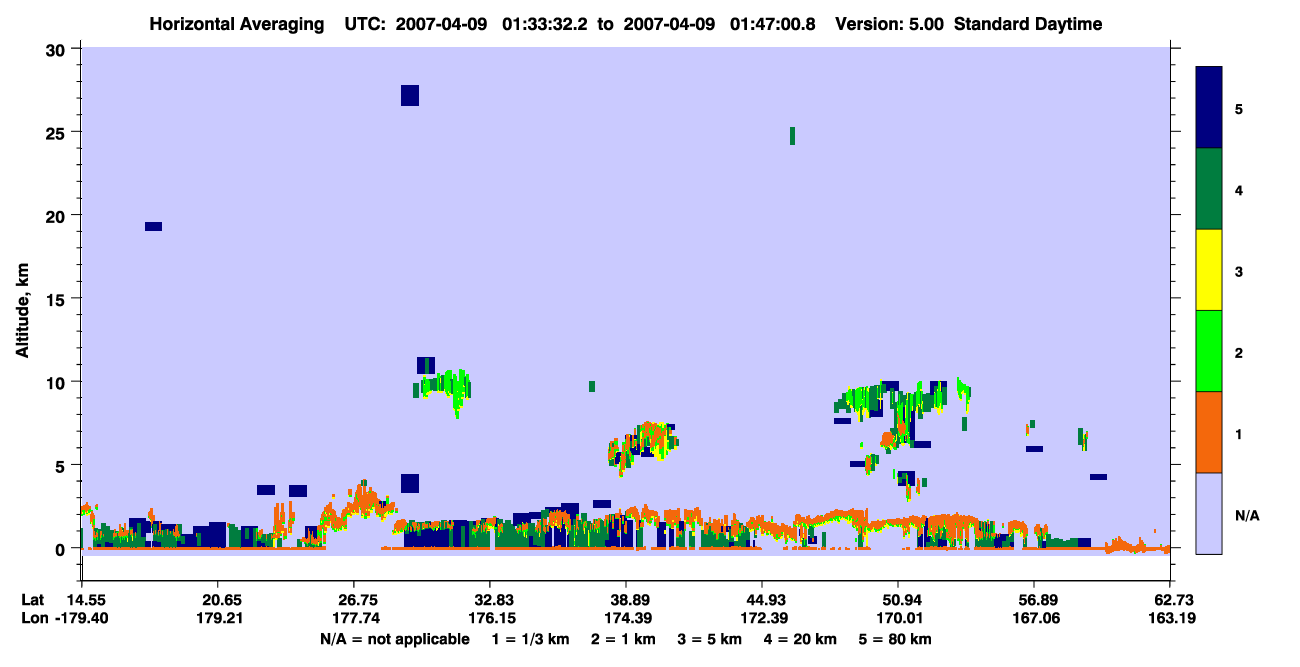Click the longitude value '-179.40'
This screenshot has width=1300, height=667.
coord(82,618)
